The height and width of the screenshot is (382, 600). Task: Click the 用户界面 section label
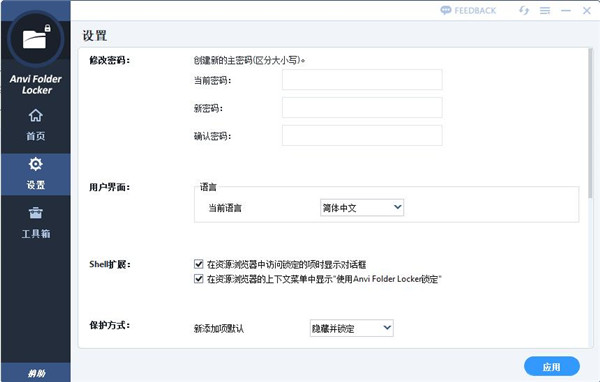point(109,187)
